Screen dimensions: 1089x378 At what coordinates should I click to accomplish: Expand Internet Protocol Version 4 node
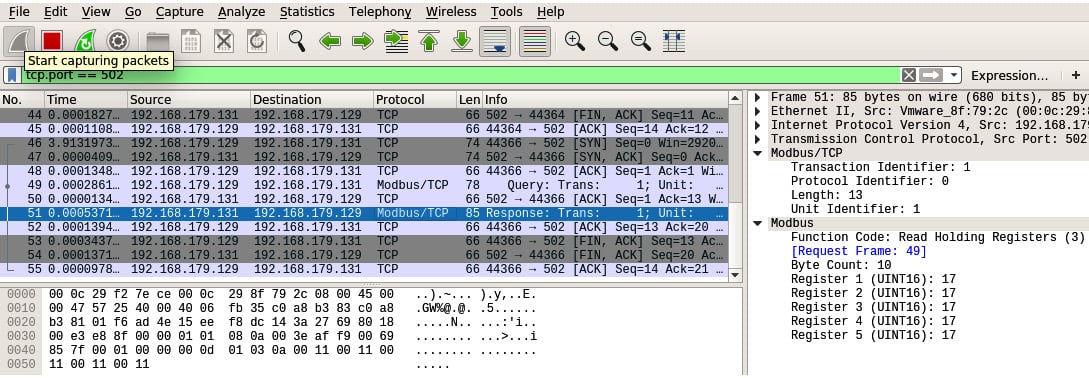757,125
